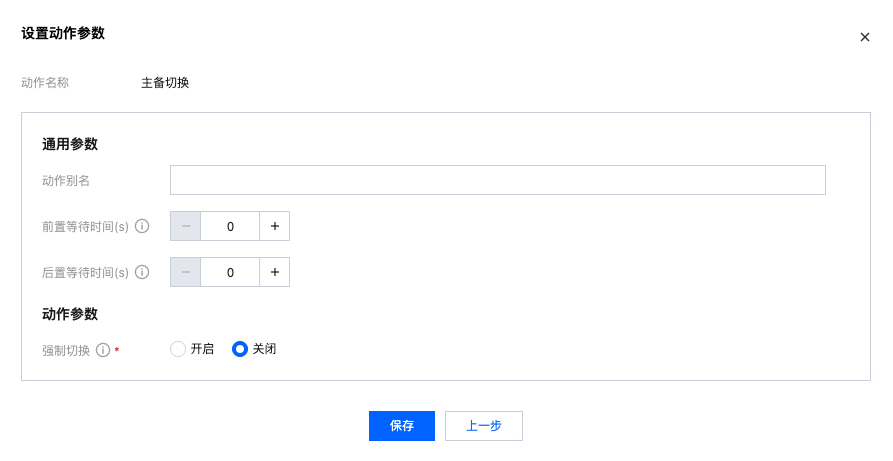Focus the 动作别名 text field
The height and width of the screenshot is (461, 893).
(497, 180)
